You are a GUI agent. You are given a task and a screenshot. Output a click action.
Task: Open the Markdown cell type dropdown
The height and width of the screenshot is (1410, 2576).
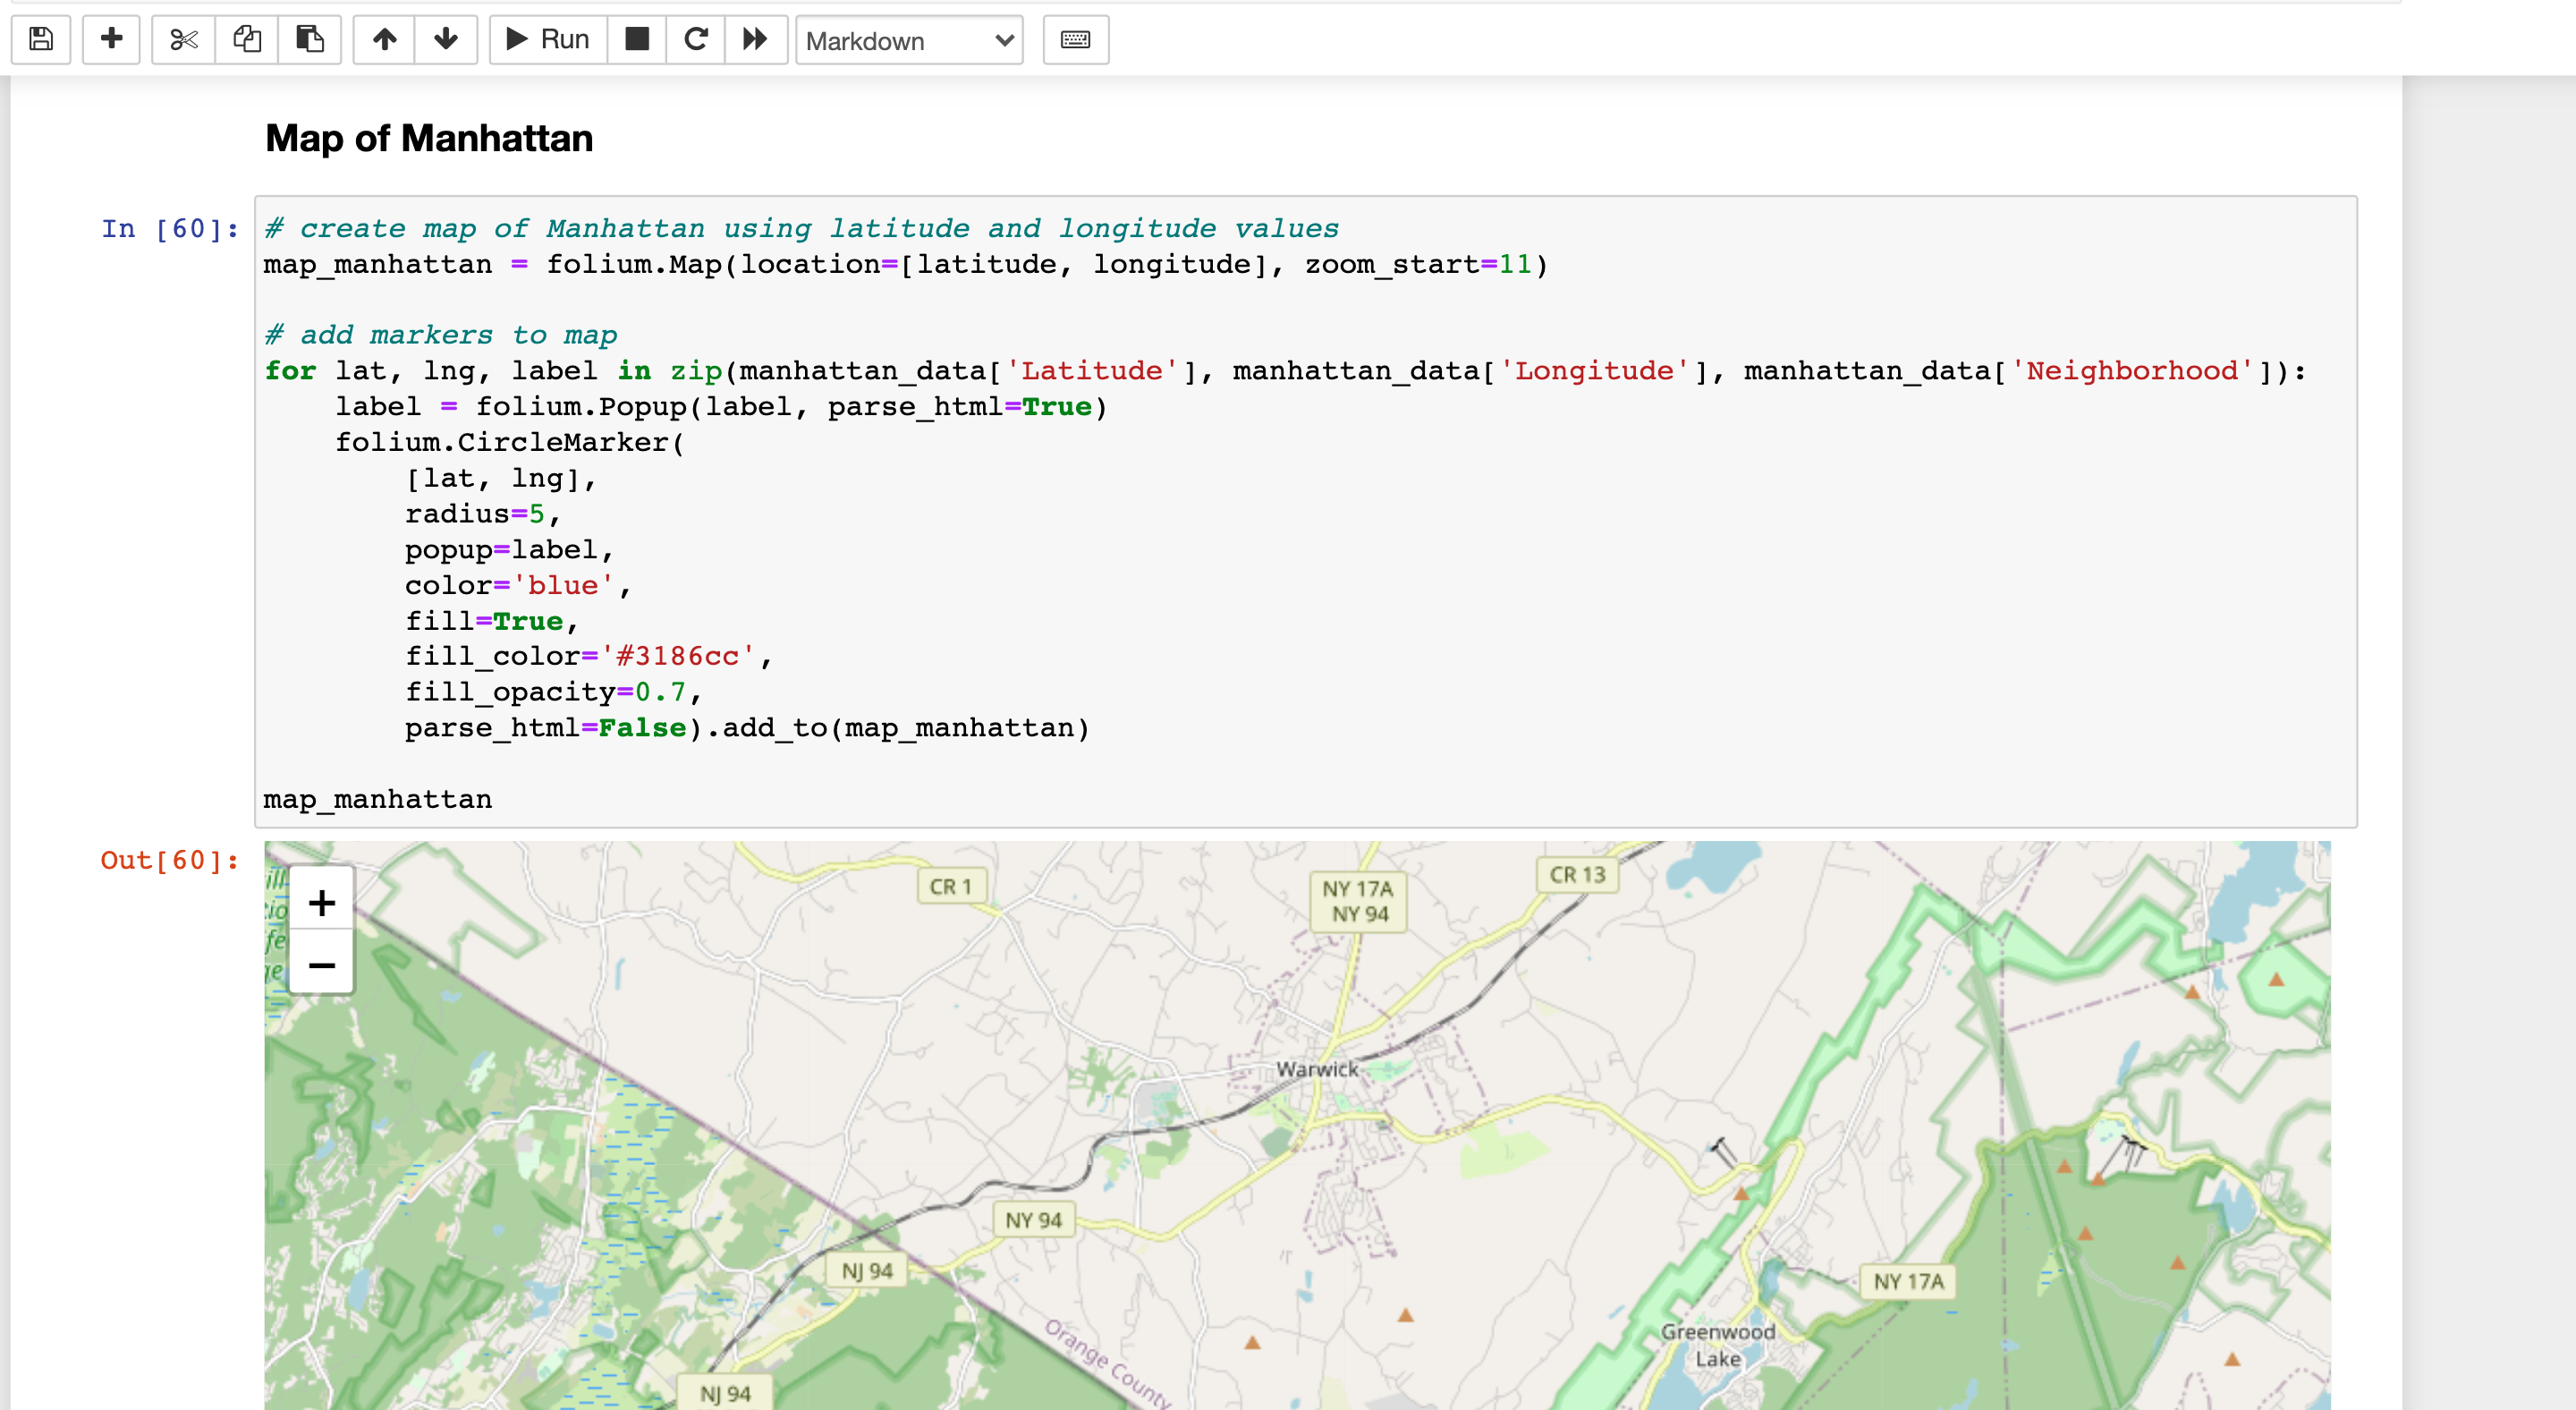(909, 41)
